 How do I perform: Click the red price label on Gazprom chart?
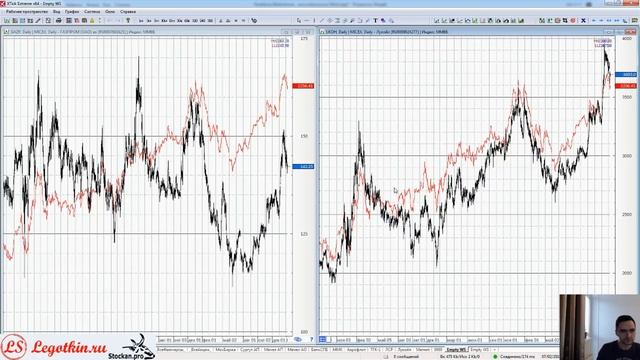click(x=303, y=86)
